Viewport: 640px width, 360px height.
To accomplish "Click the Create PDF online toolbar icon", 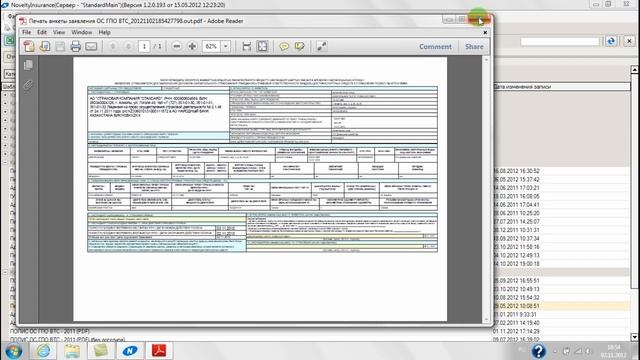I will (x=29, y=46).
